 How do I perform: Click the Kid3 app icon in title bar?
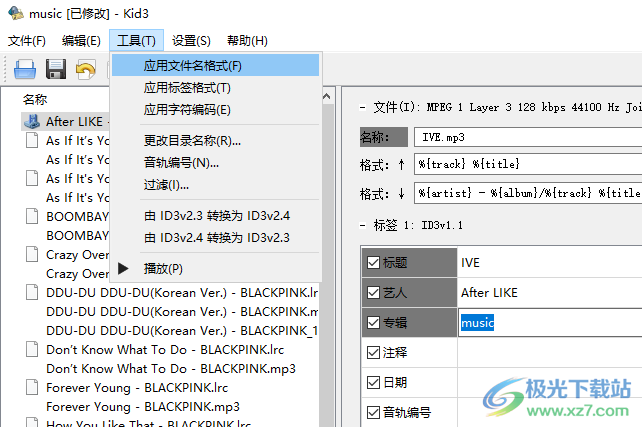(12, 13)
